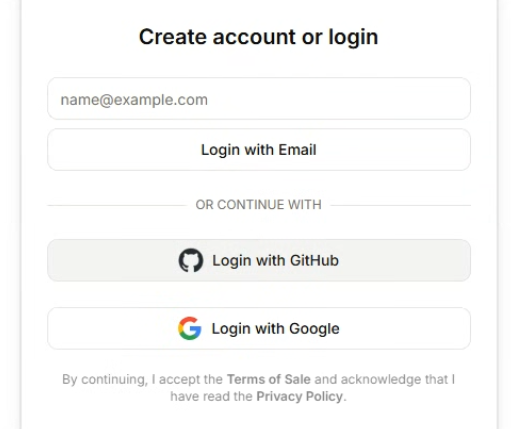This screenshot has height=429, width=511.
Task: Click the GitHub octocat logo icon
Action: 191,260
